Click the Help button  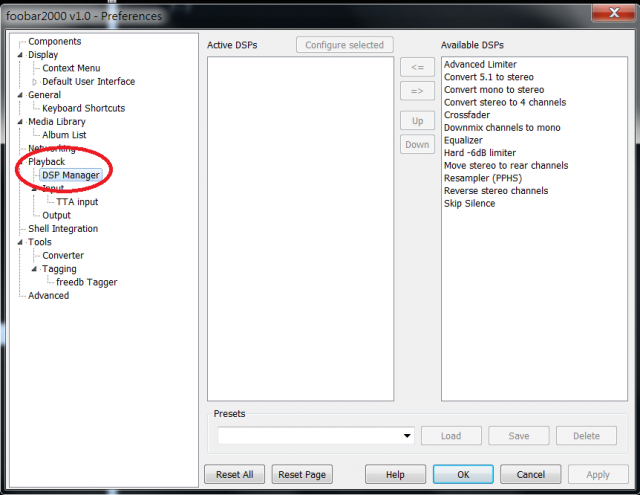pos(395,475)
